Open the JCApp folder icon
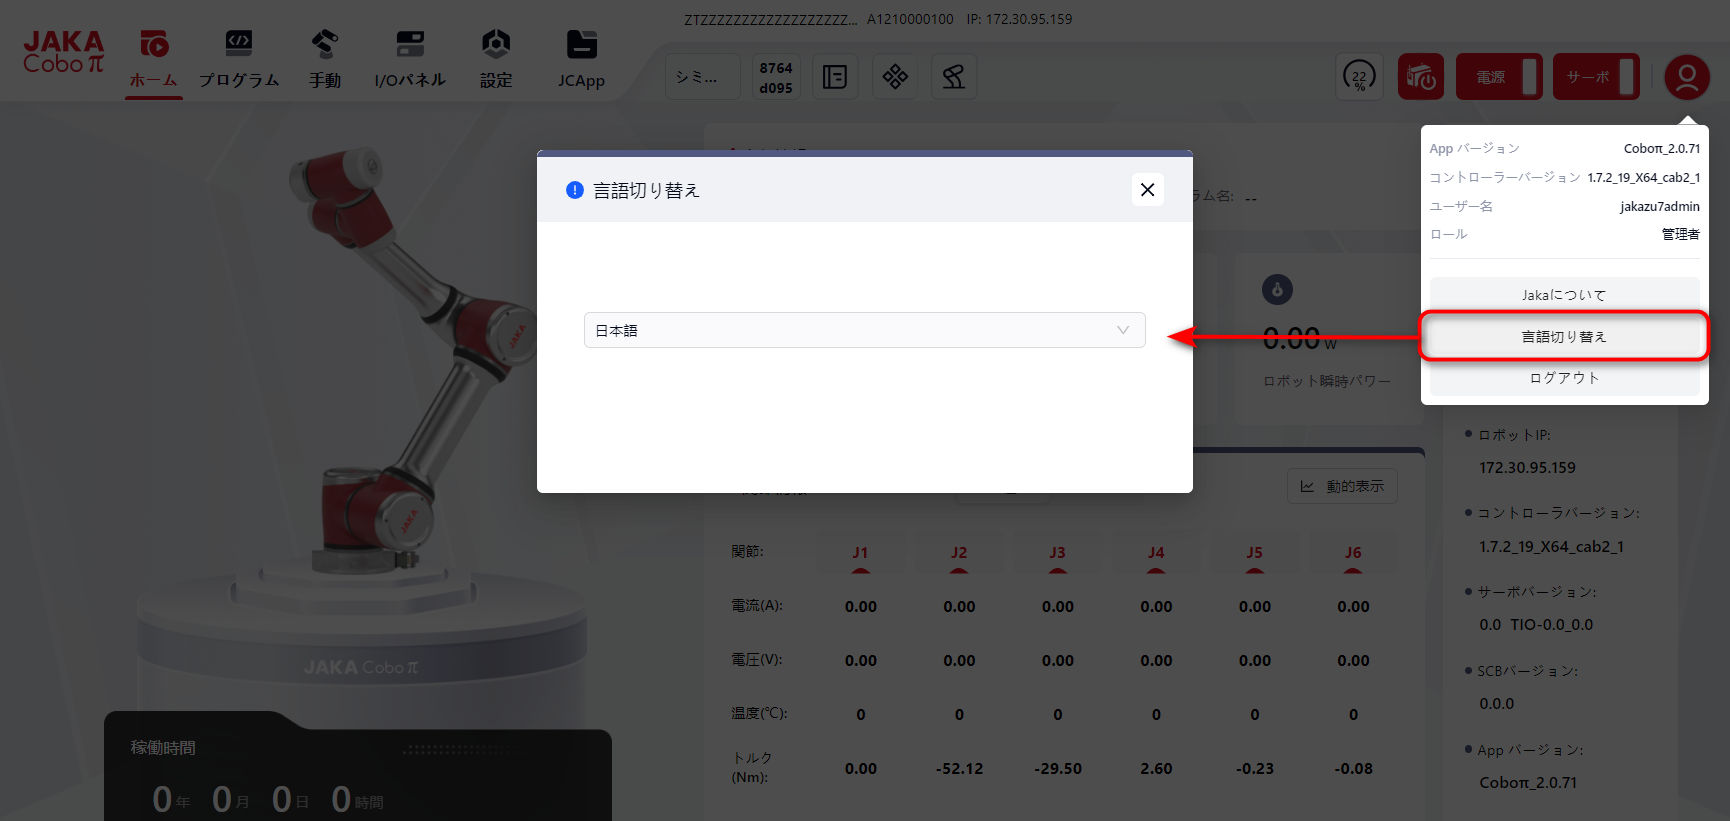The height and width of the screenshot is (821, 1730). tap(581, 45)
